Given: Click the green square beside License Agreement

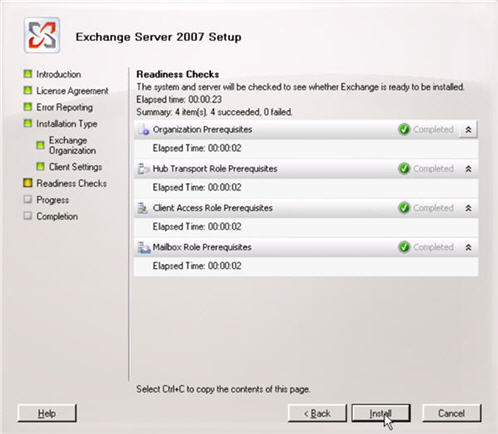Looking at the screenshot, I should (28, 90).
